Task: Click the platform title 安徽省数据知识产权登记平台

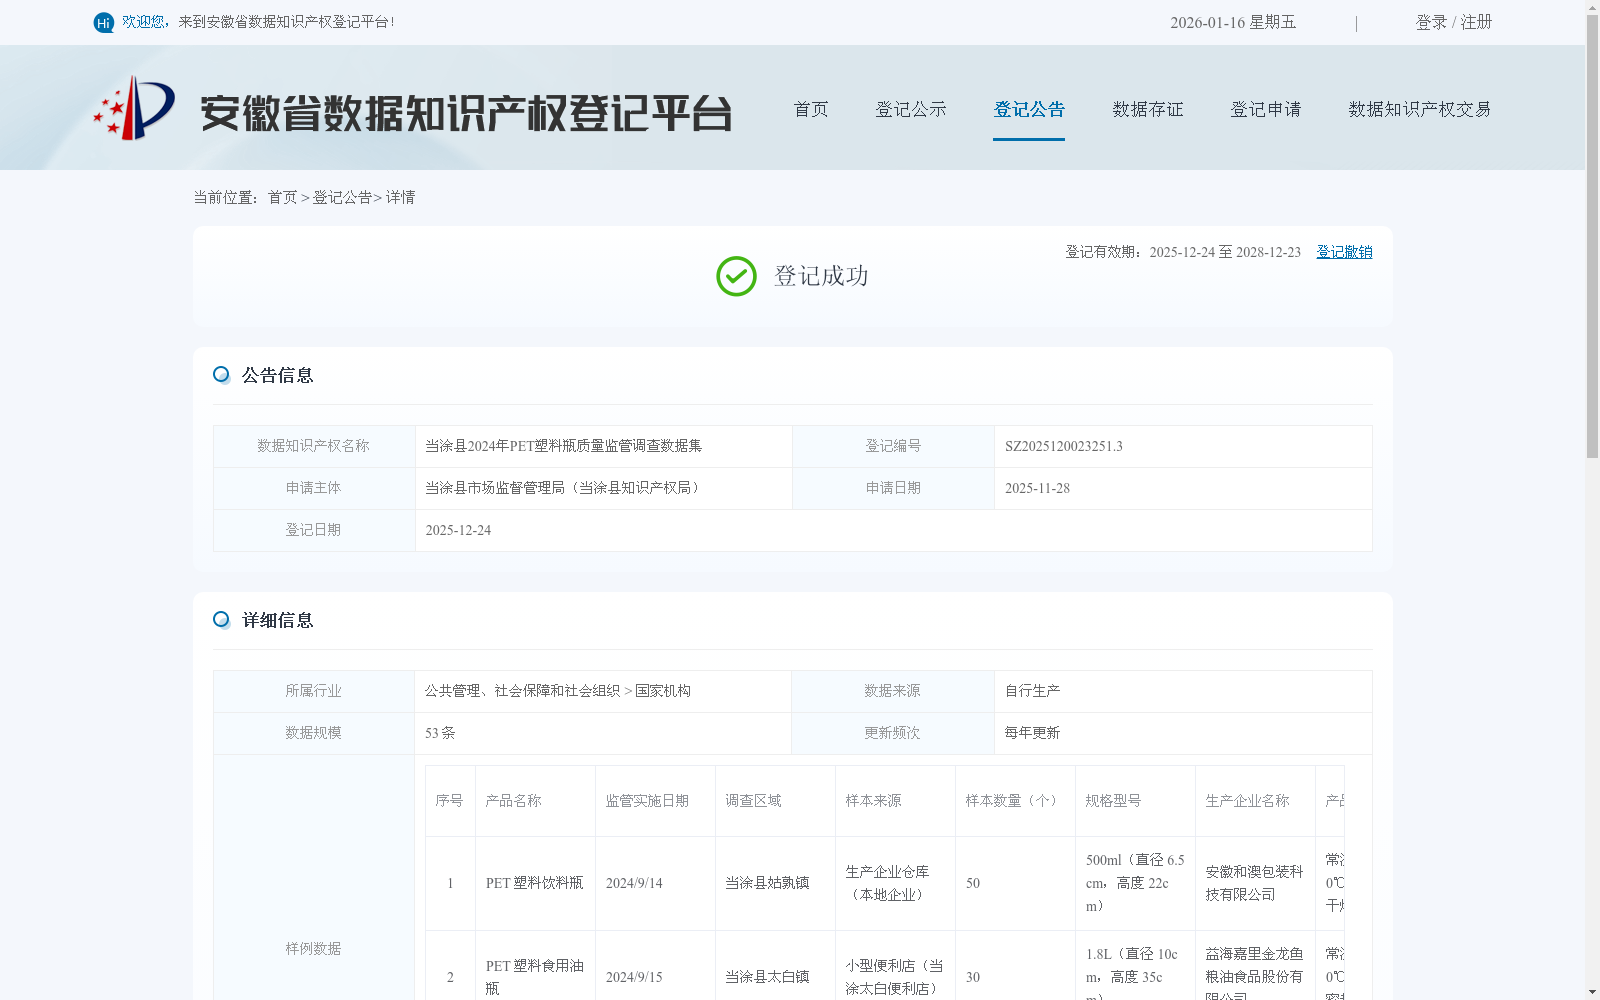Action: coord(466,113)
